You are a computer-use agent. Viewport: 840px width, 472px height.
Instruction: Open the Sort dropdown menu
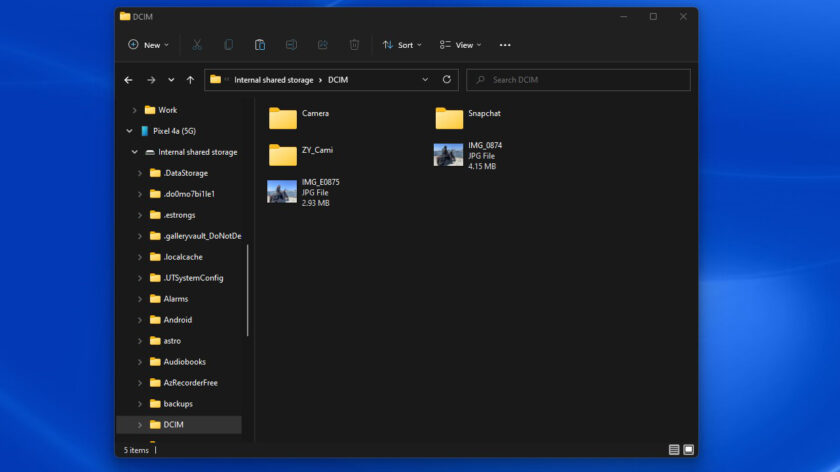(x=402, y=45)
